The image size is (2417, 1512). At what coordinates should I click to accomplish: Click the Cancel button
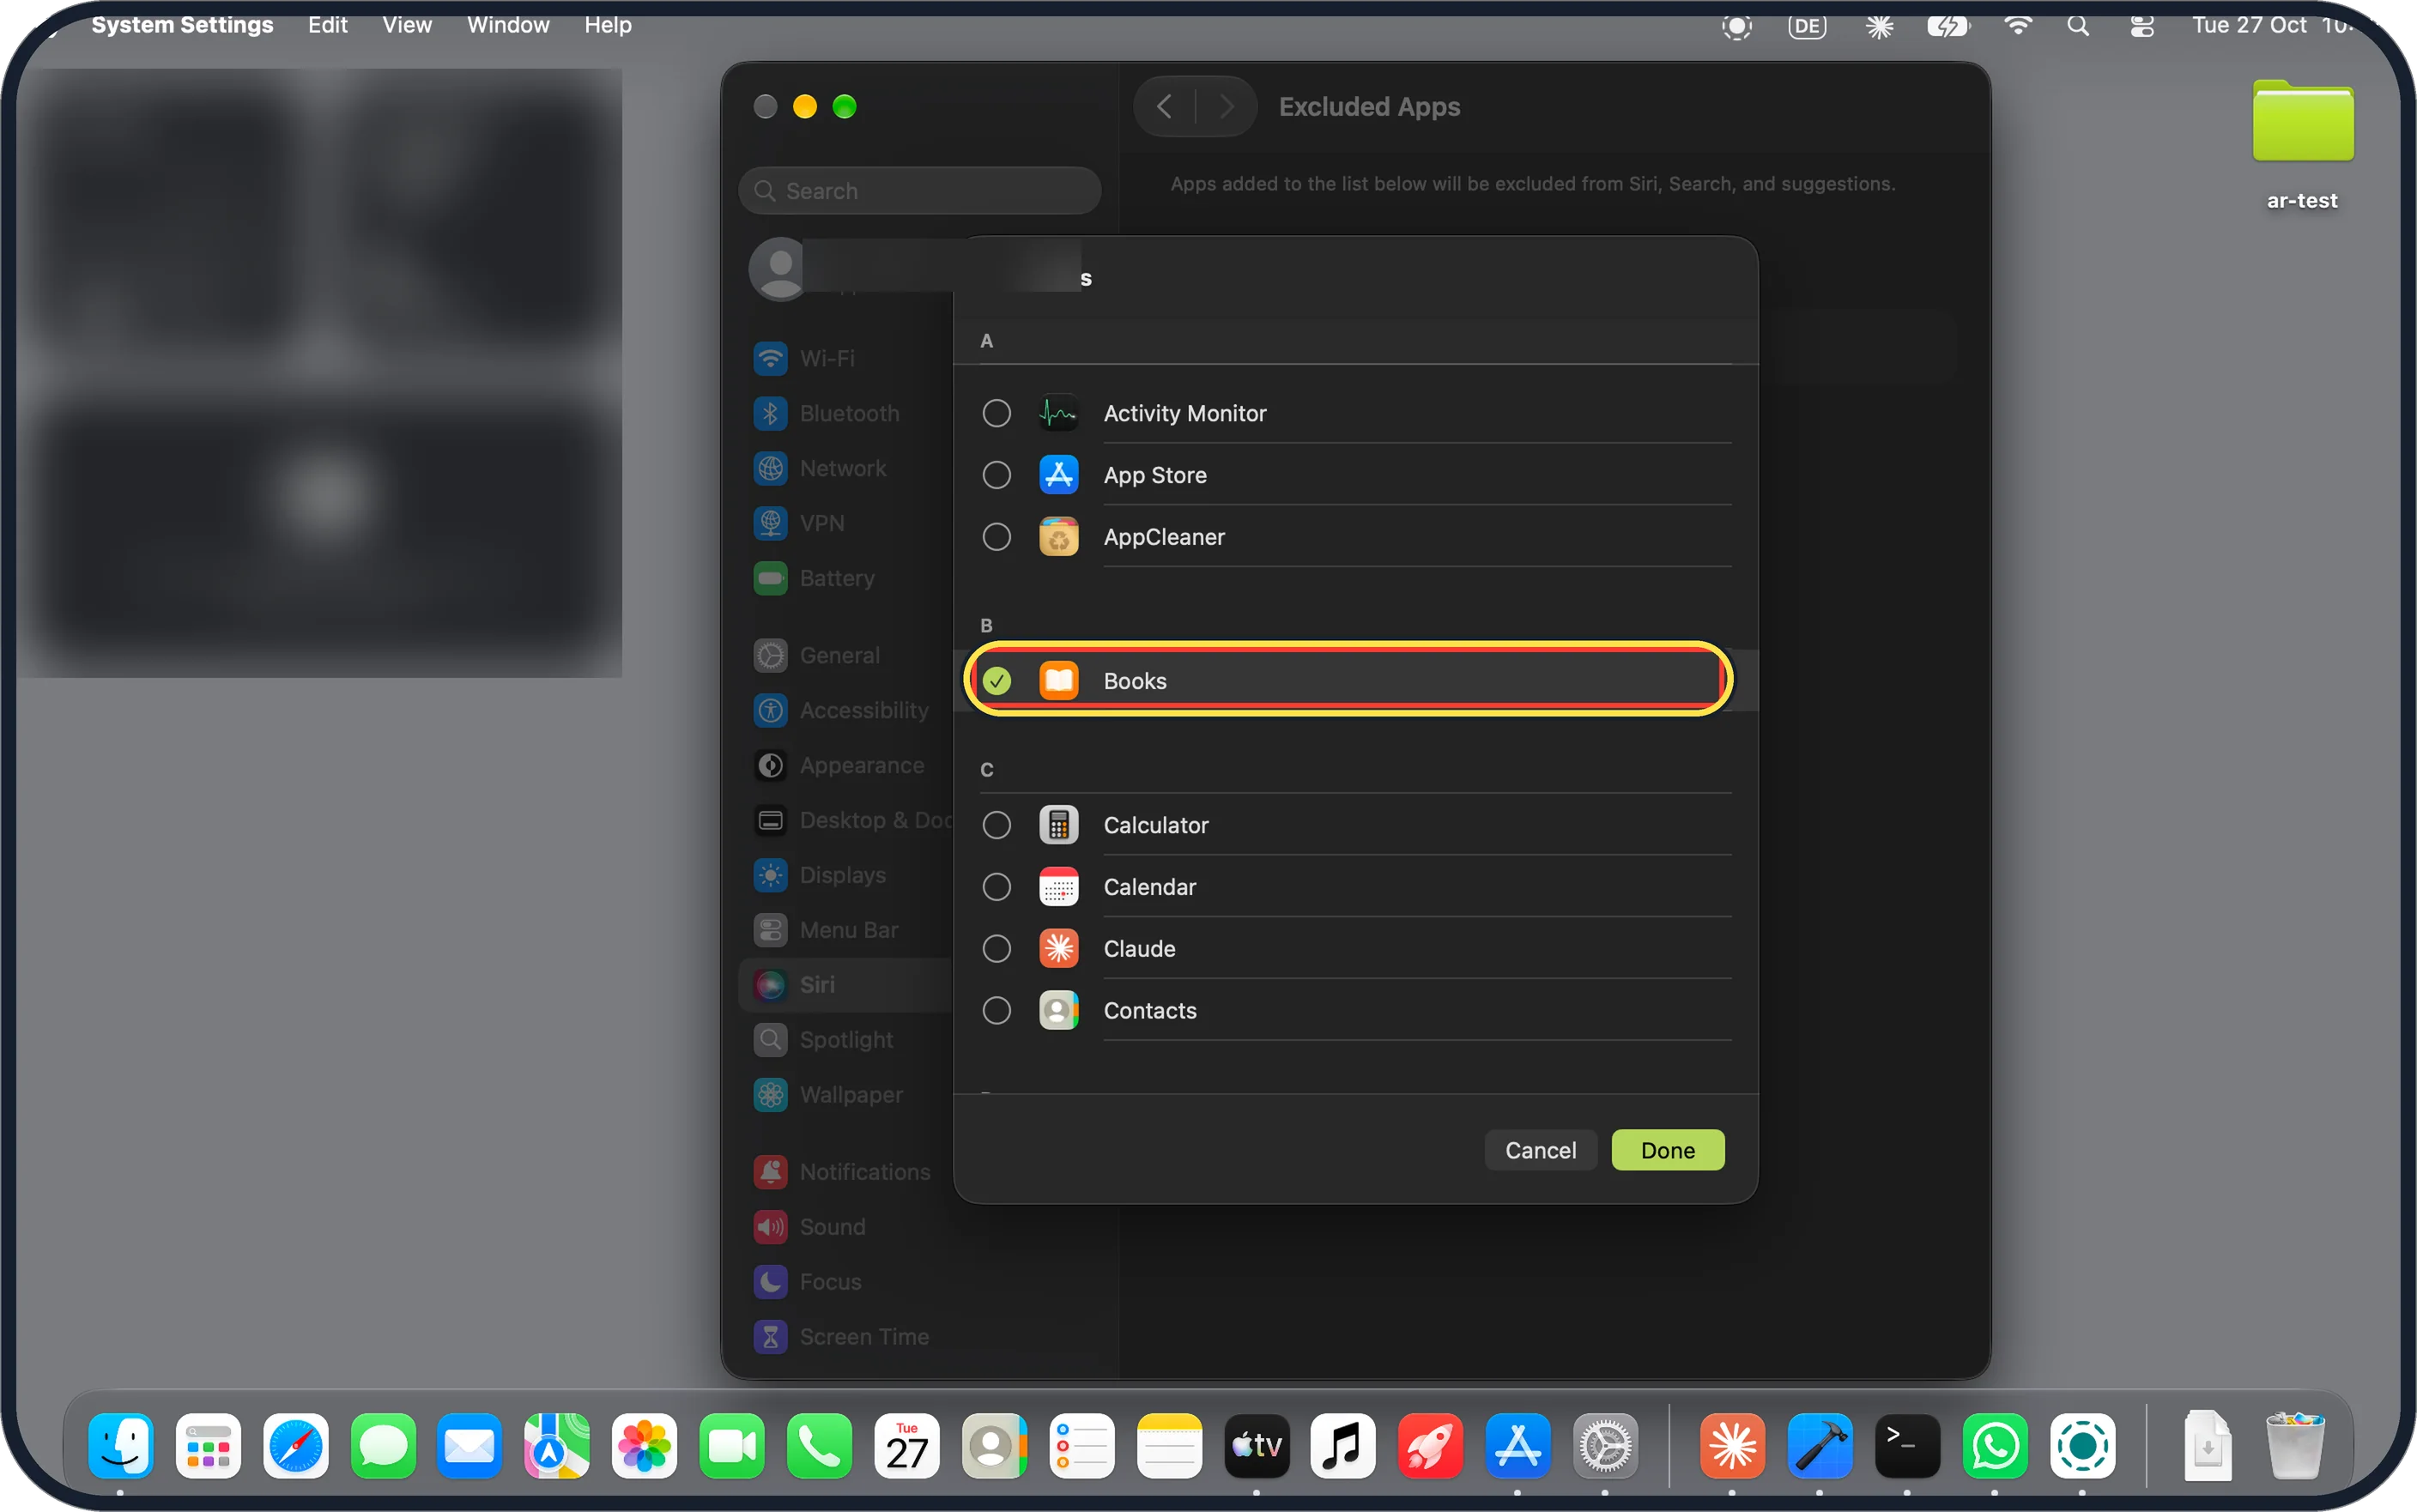coord(1540,1150)
